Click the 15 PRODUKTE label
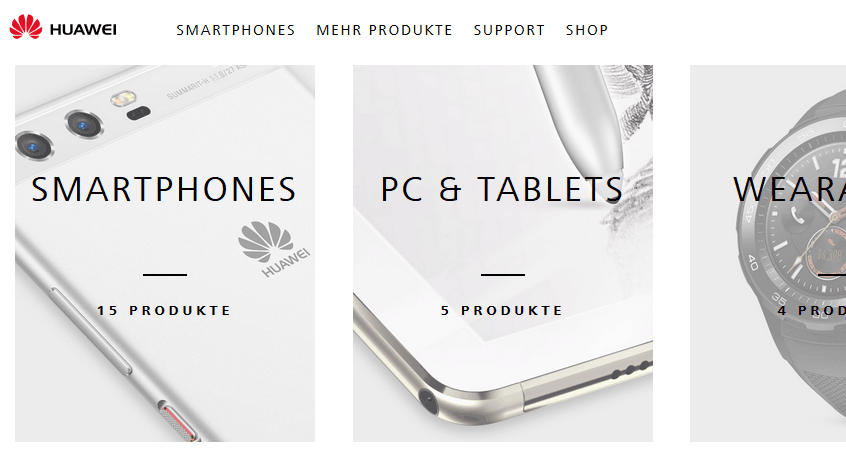 point(164,311)
